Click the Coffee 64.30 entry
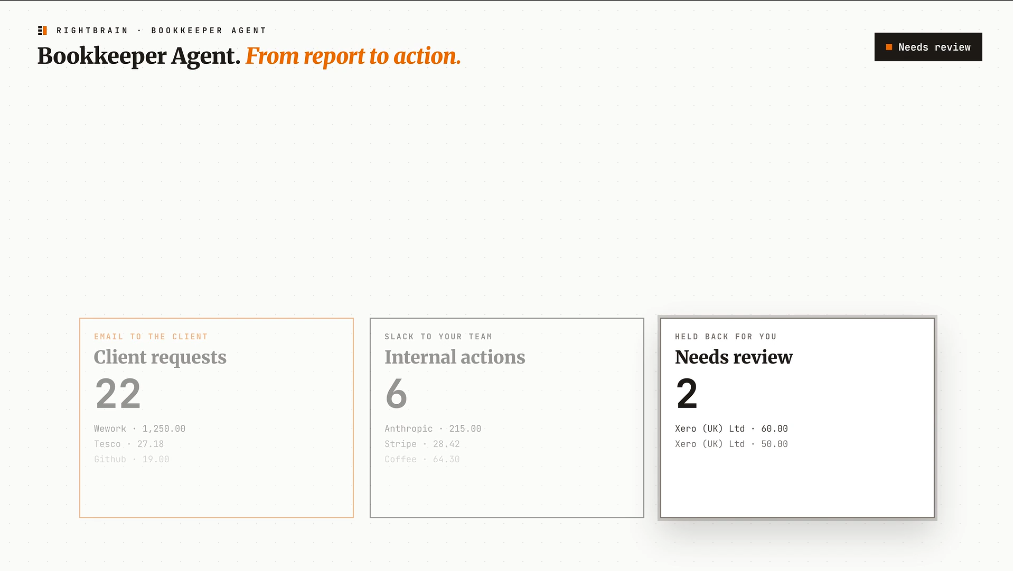The width and height of the screenshot is (1013, 571). point(422,459)
